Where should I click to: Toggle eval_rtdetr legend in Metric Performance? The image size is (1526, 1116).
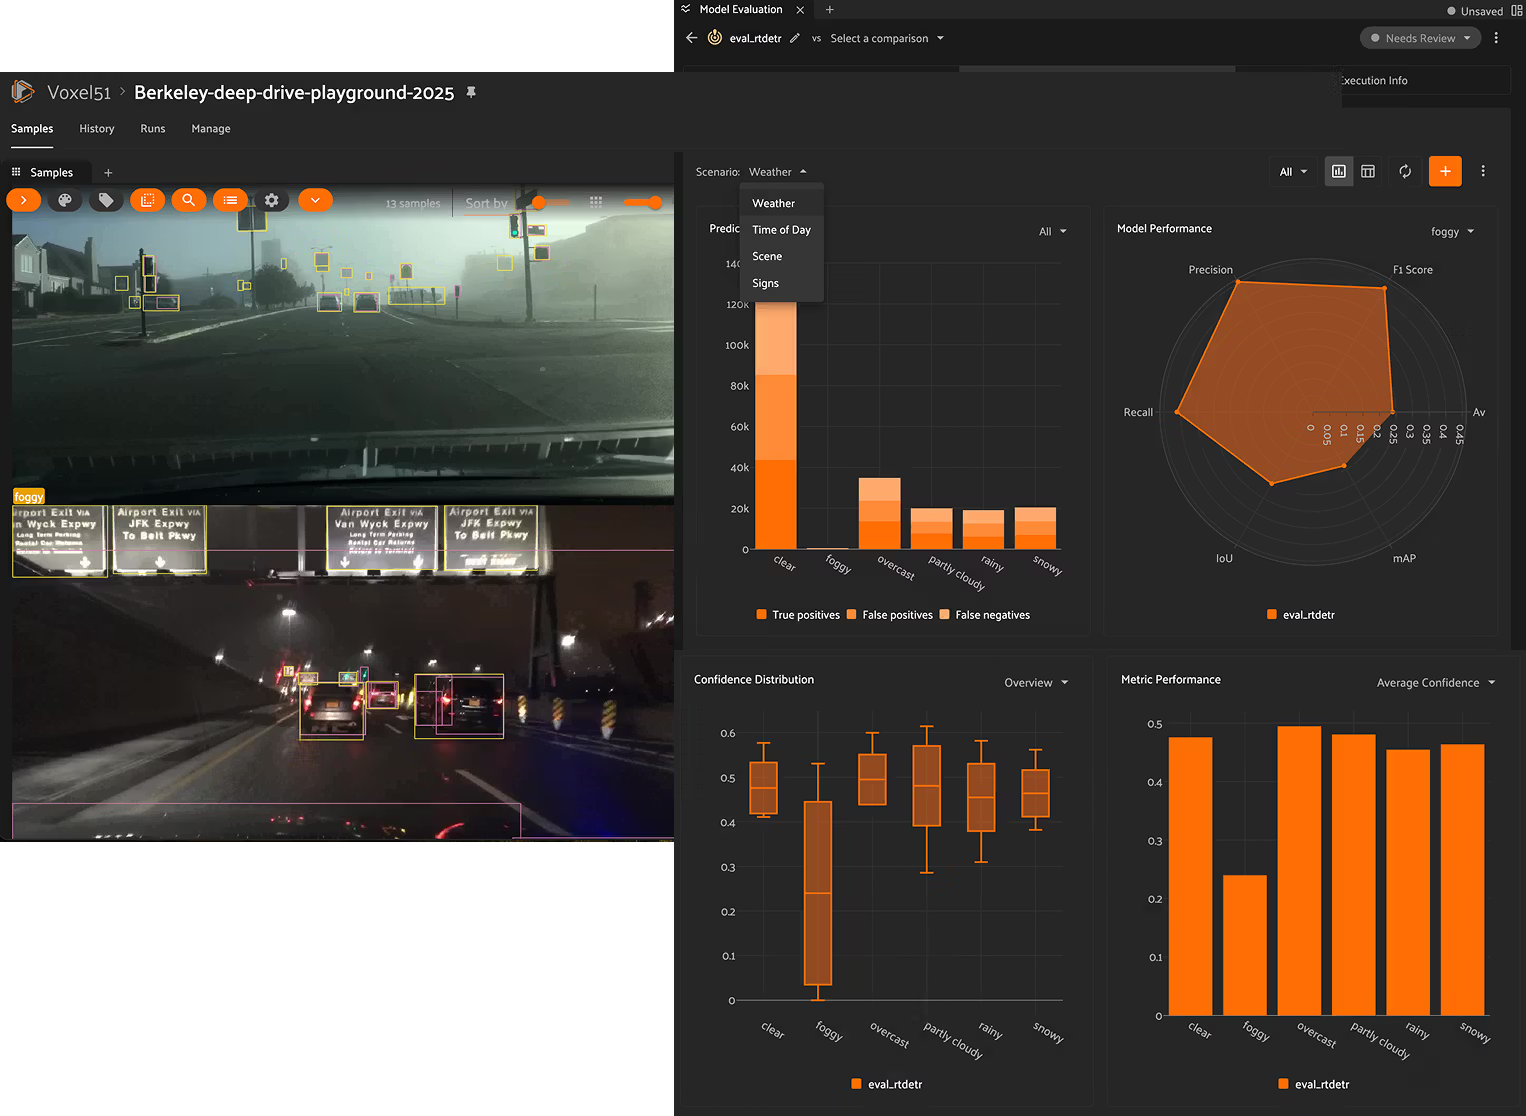pyautogui.click(x=1313, y=1084)
